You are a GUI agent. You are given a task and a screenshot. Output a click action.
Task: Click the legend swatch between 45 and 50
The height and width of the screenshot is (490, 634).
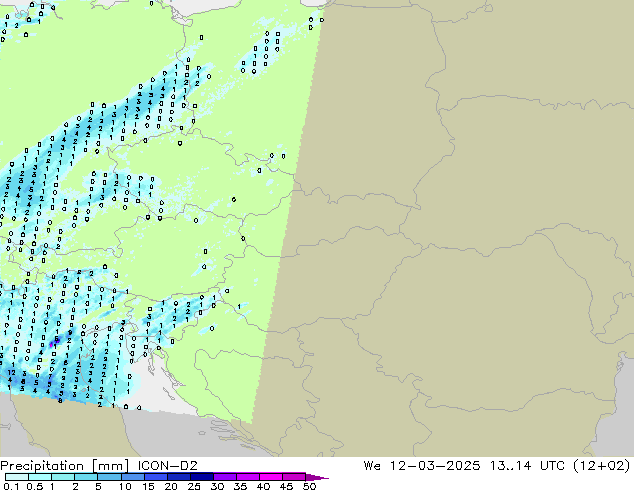pyautogui.click(x=294, y=477)
